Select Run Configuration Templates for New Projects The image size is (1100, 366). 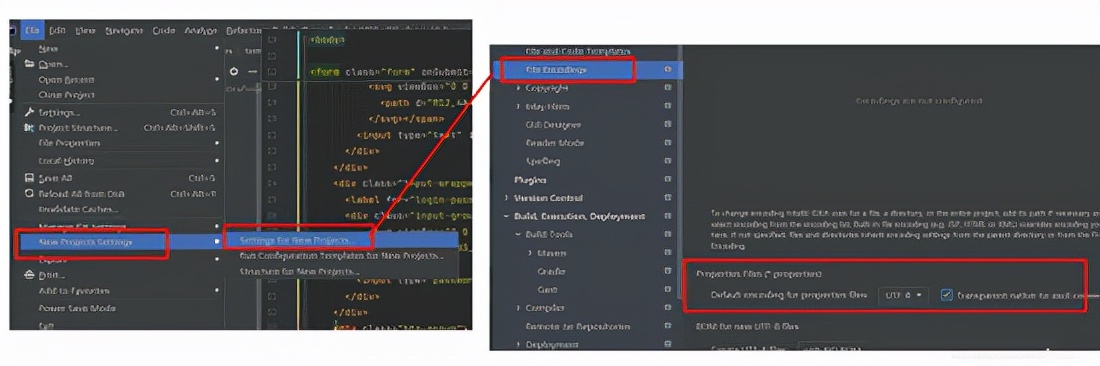pos(342,256)
